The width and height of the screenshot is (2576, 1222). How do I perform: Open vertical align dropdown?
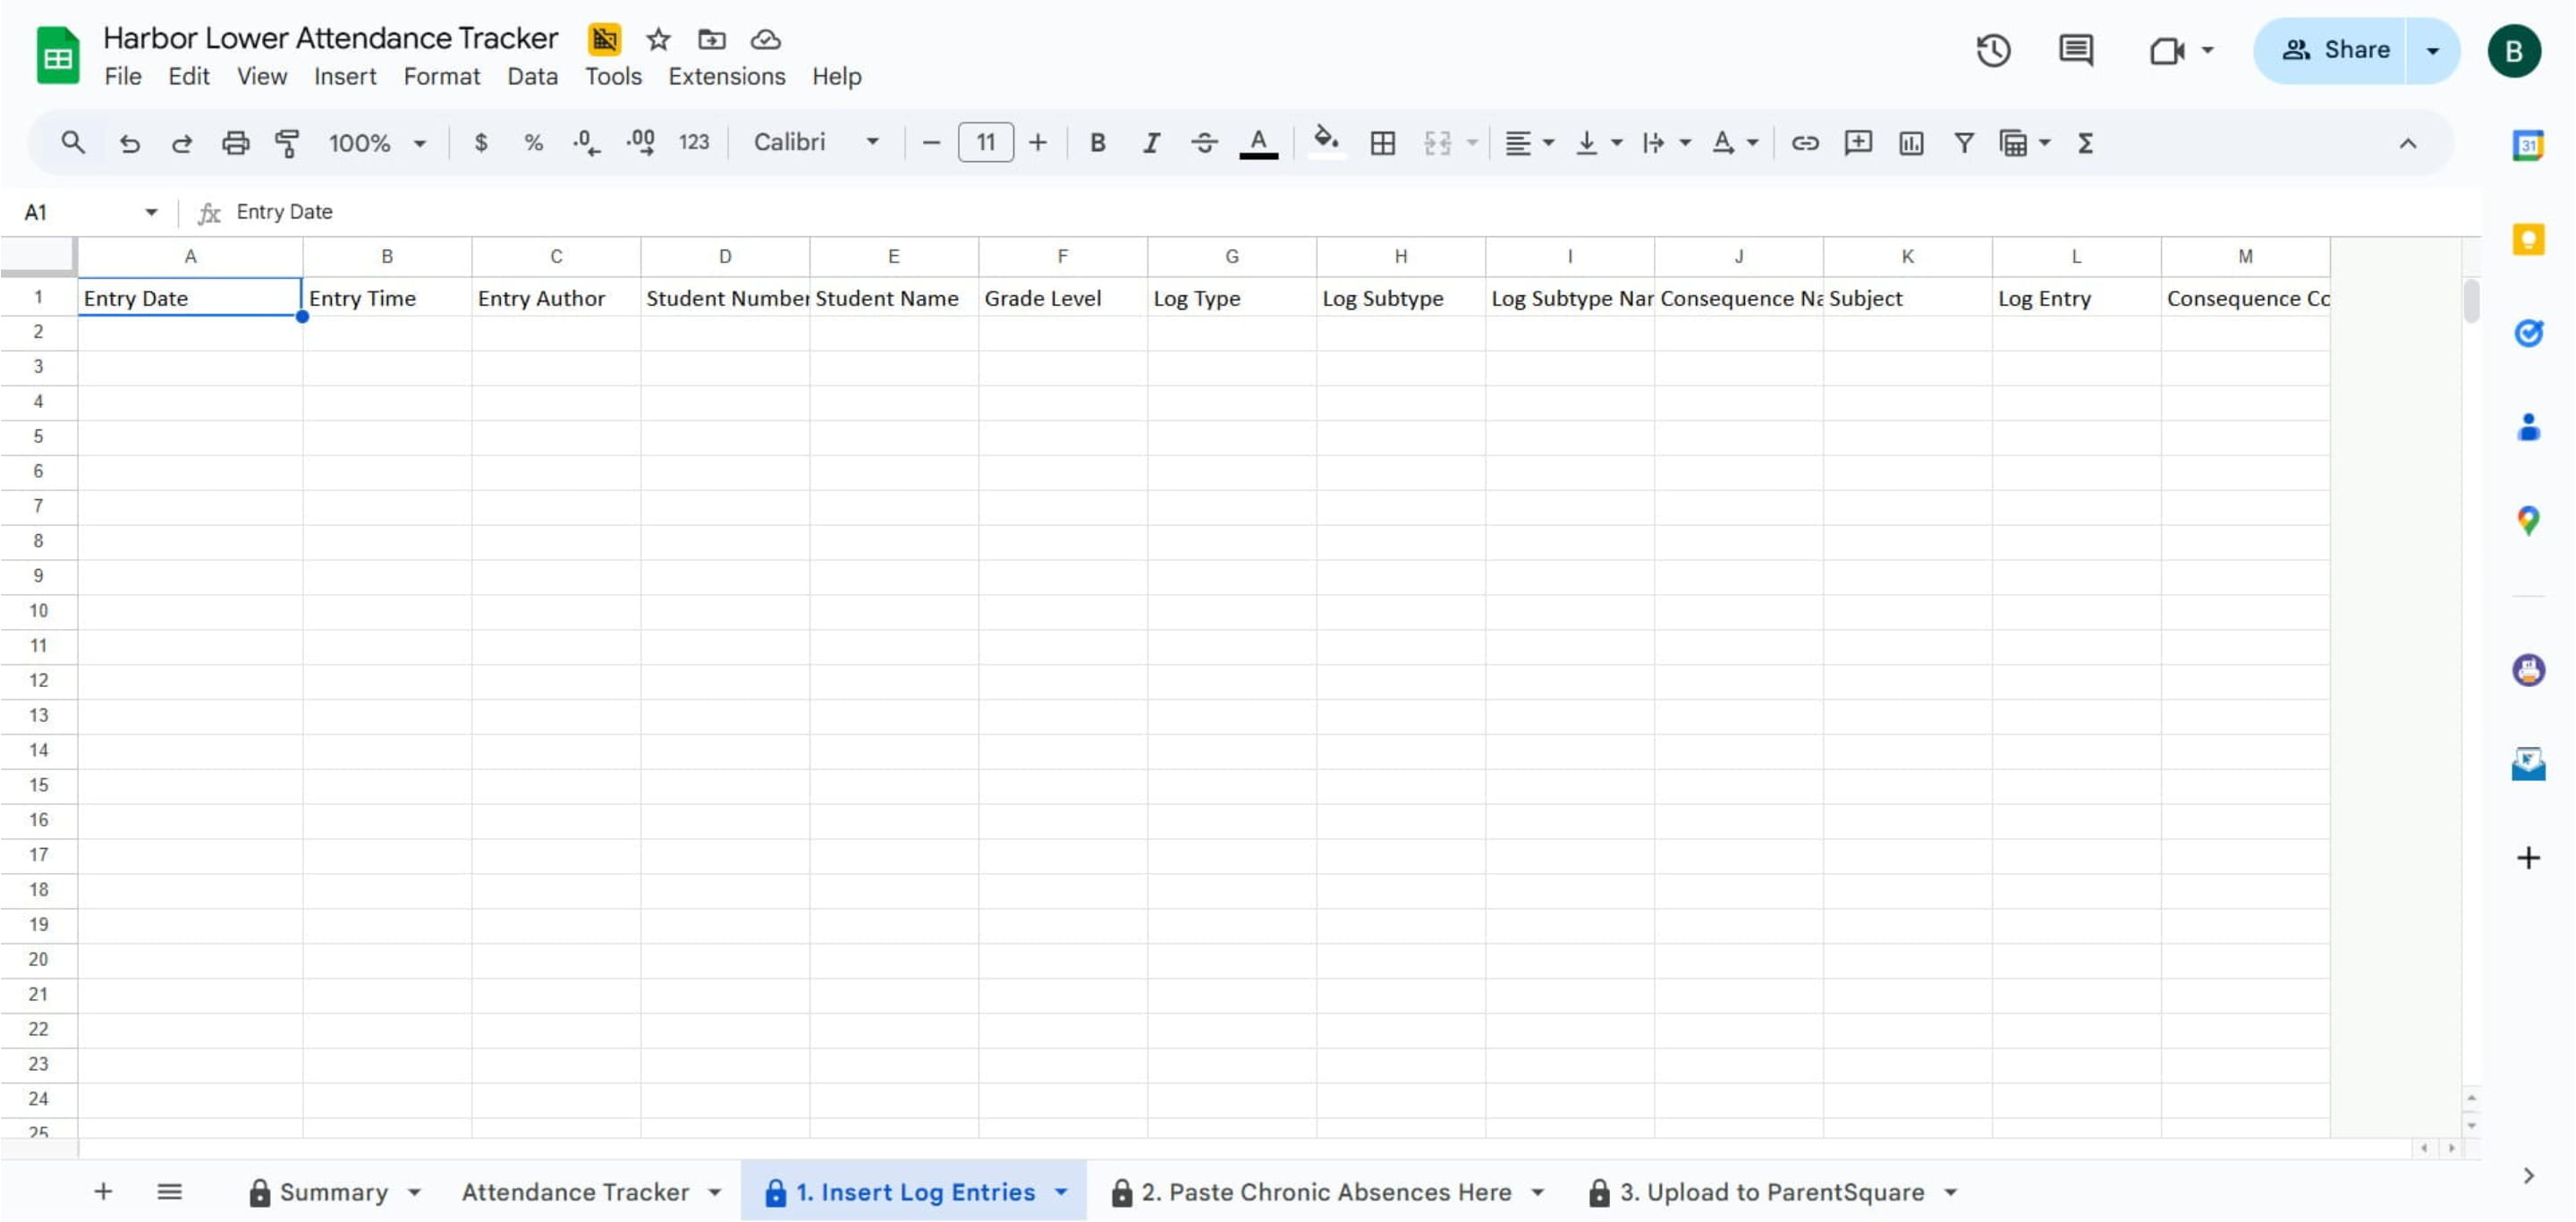click(x=1598, y=143)
